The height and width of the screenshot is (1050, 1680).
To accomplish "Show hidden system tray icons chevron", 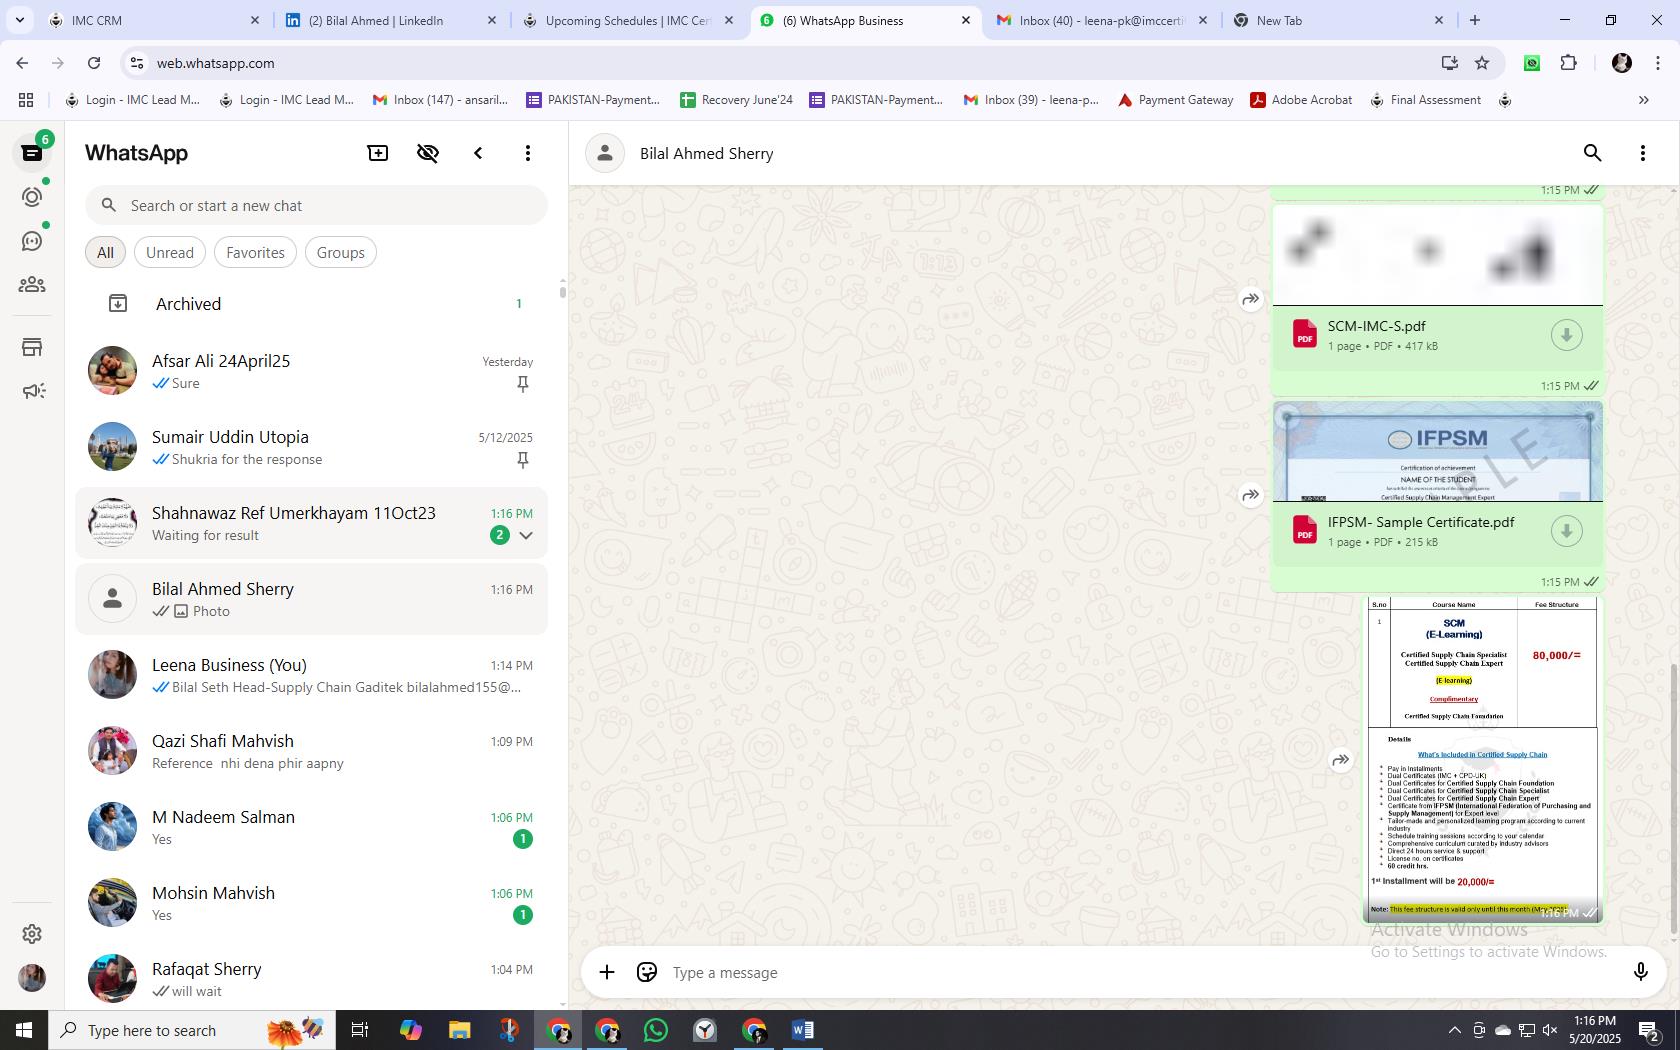I will click(1454, 1030).
